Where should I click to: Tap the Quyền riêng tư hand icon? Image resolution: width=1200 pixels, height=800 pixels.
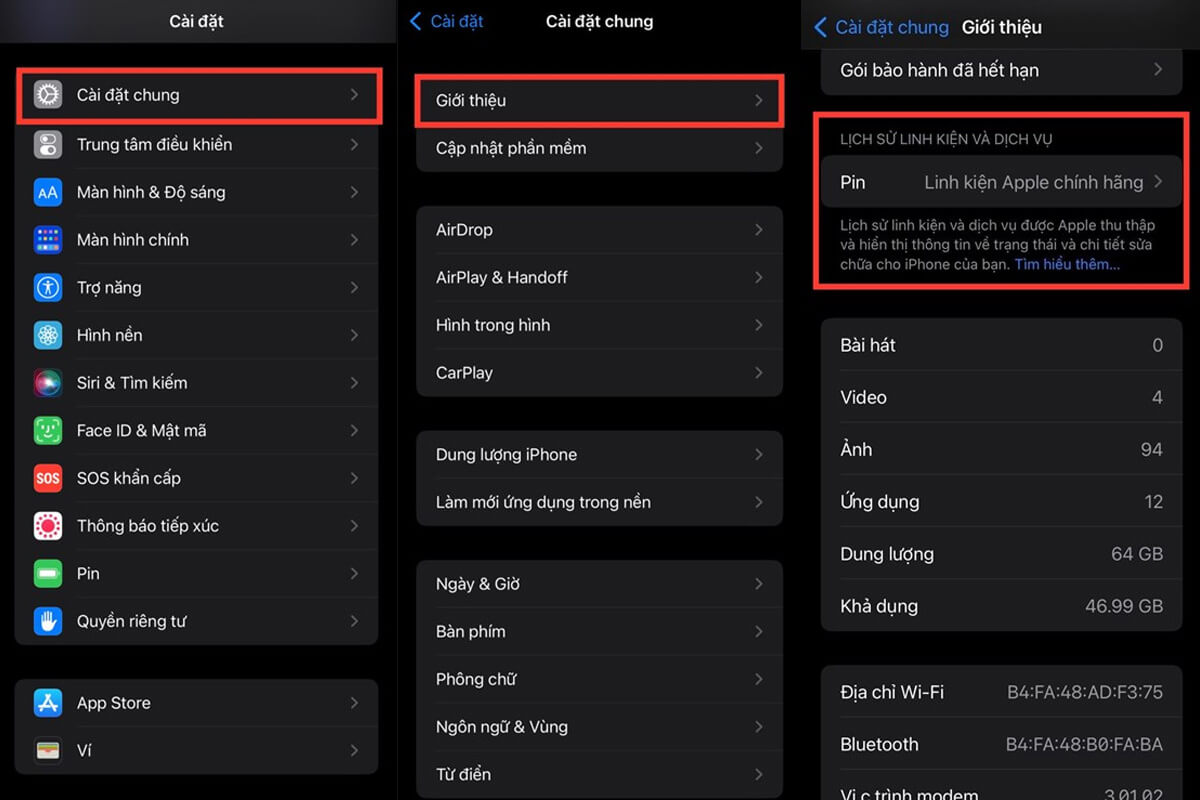point(48,621)
